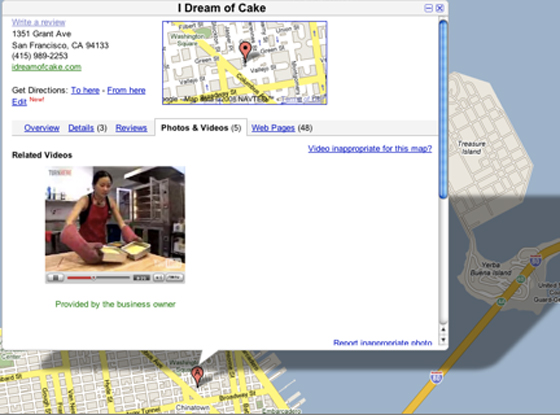Click the Interstate 80 shield on the bridge
Screen dimensions: 560x415
pos(436,378)
